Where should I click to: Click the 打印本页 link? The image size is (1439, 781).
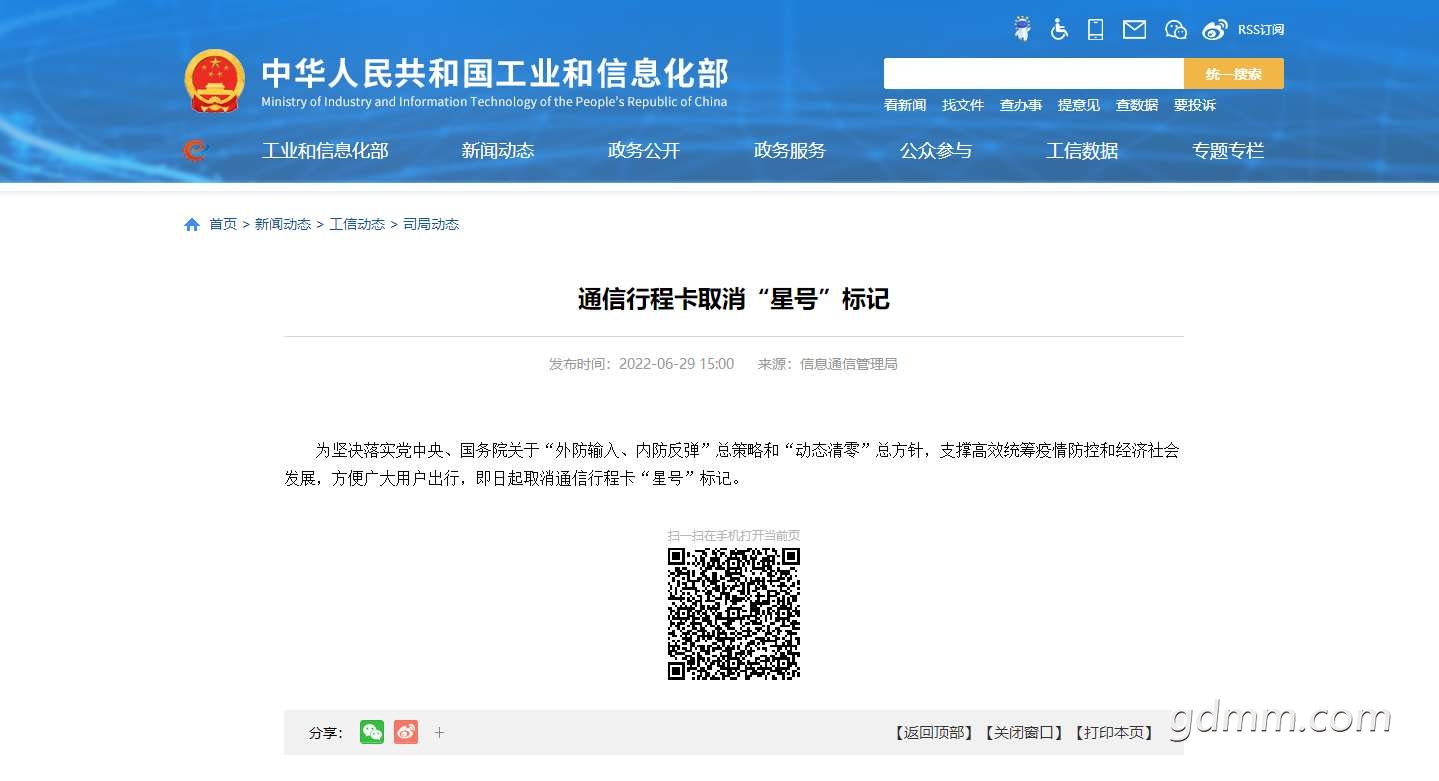click(1114, 733)
